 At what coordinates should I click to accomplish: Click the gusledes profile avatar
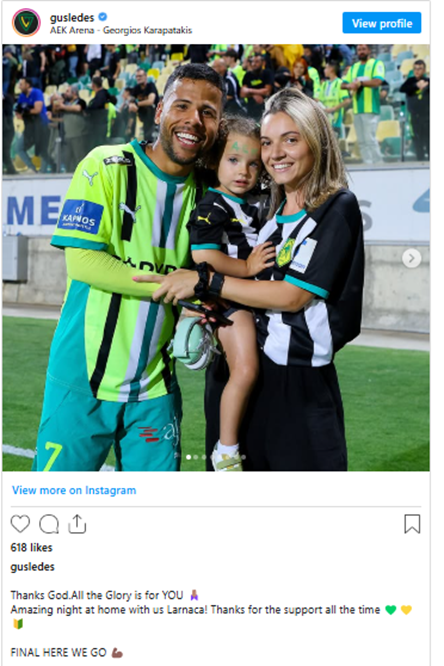pos(26,23)
